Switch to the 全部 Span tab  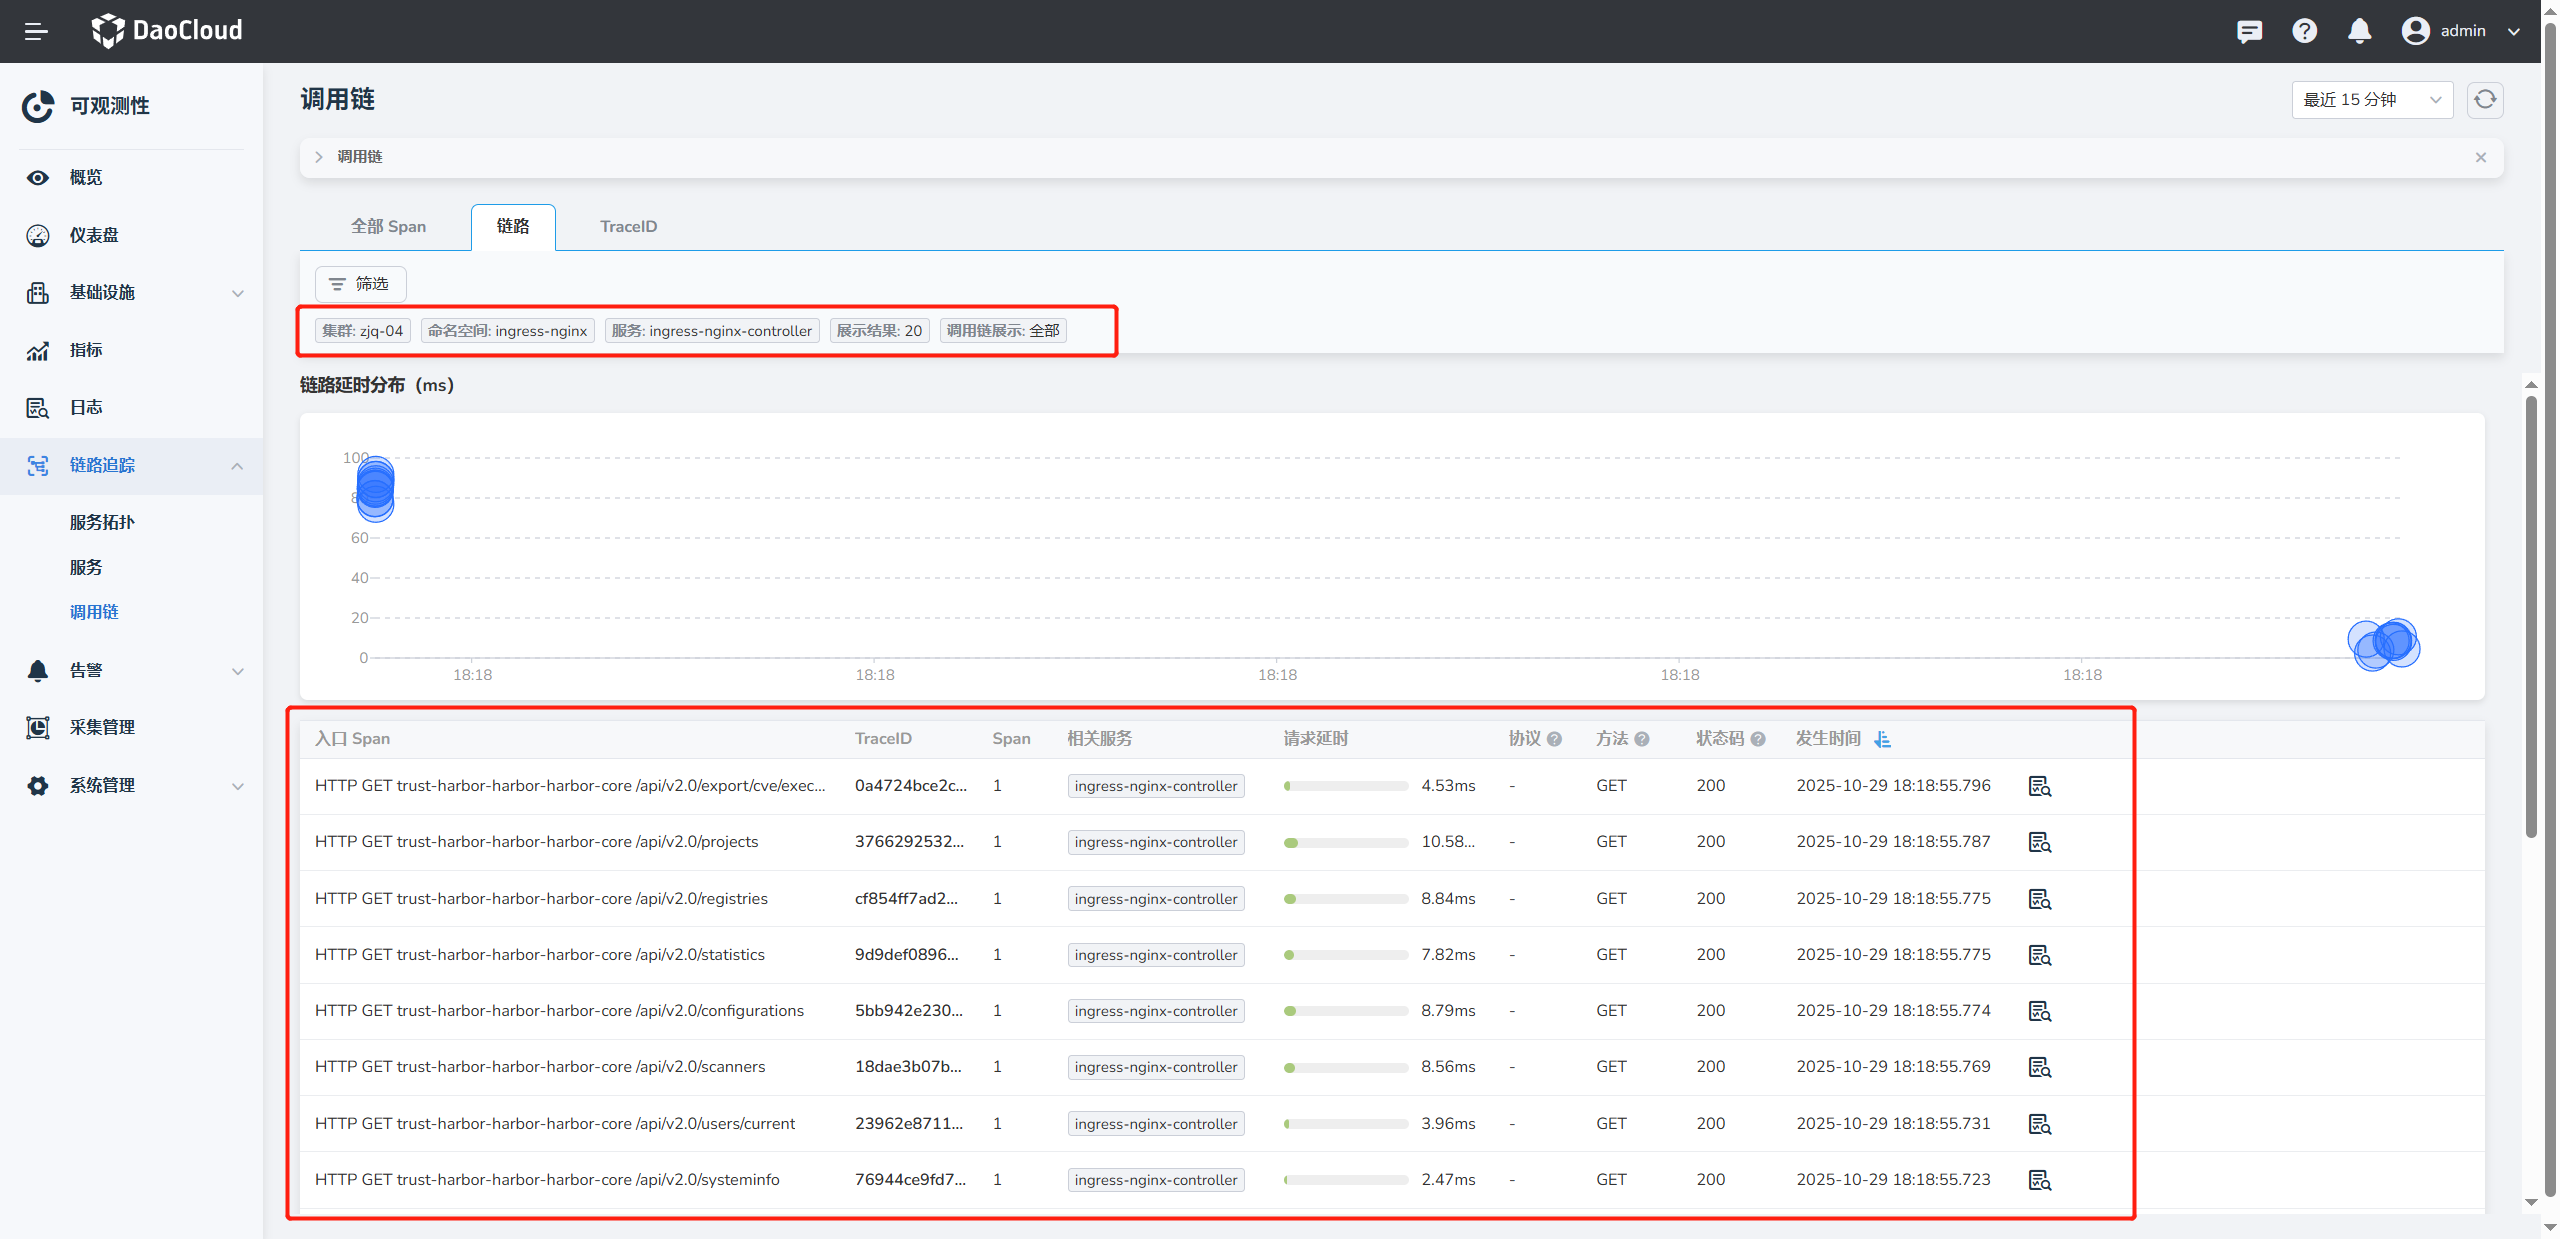(389, 226)
